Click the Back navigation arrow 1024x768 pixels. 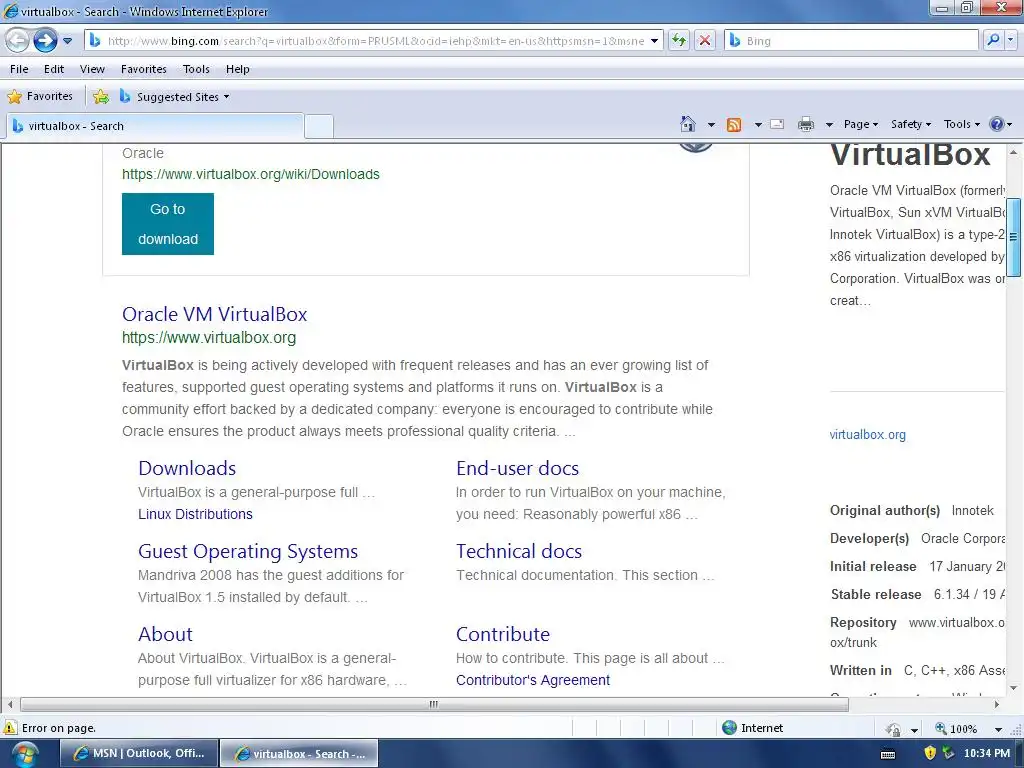18,40
